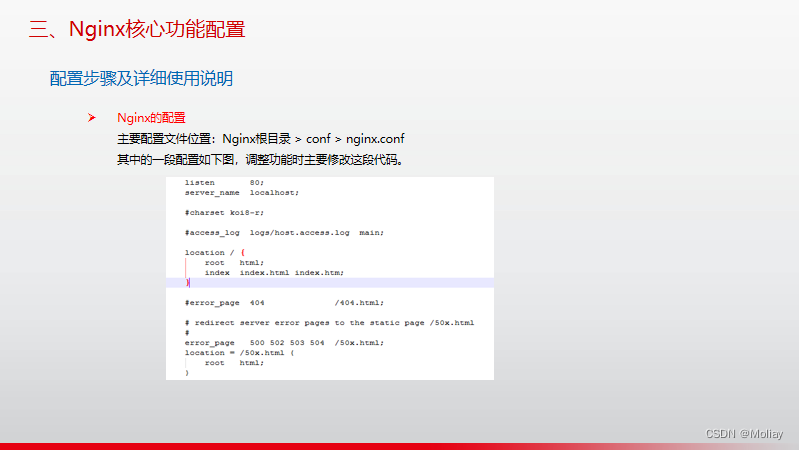Click the highlighted closing brace line
Image resolution: width=799 pixels, height=450 pixels.
pos(330,283)
